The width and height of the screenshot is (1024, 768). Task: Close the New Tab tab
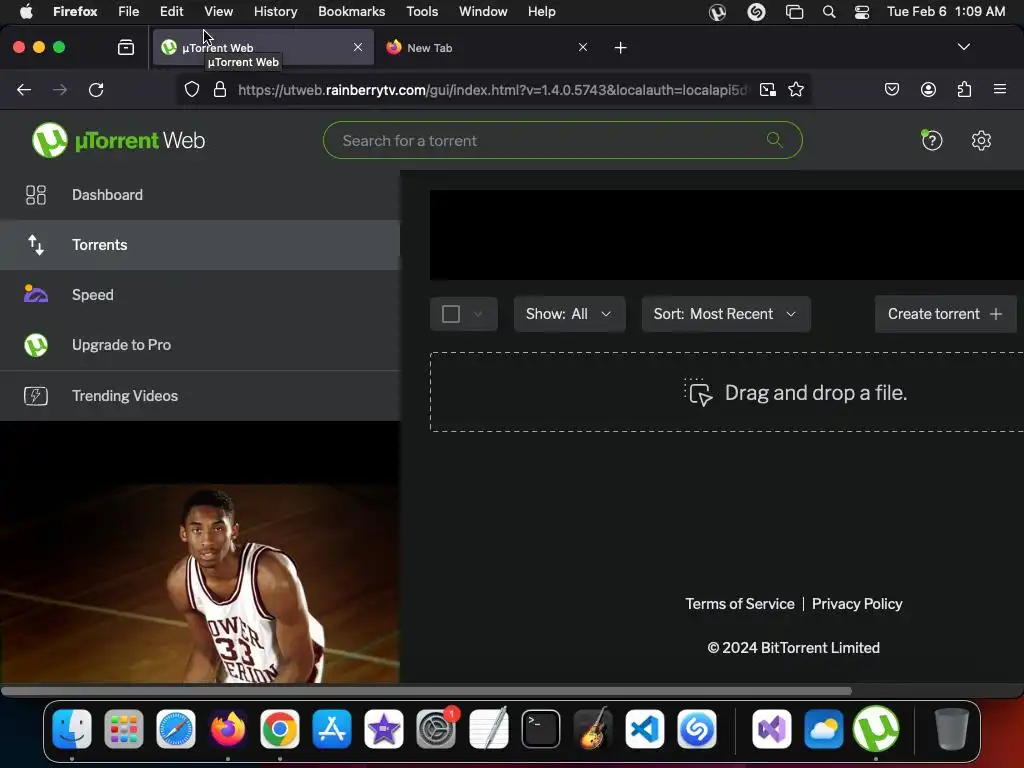click(583, 47)
